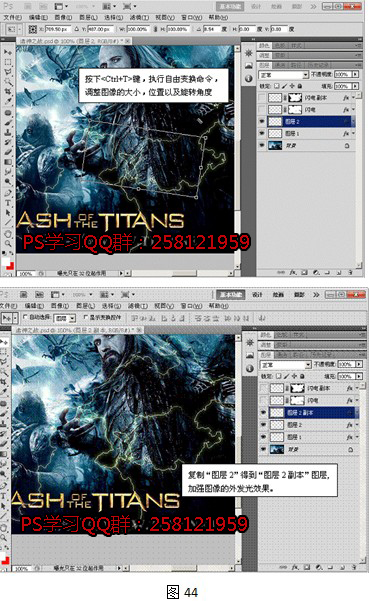Expand fx effects of 图层 2 in lower panel
Viewport: 369px width, 601px height.
(356, 425)
